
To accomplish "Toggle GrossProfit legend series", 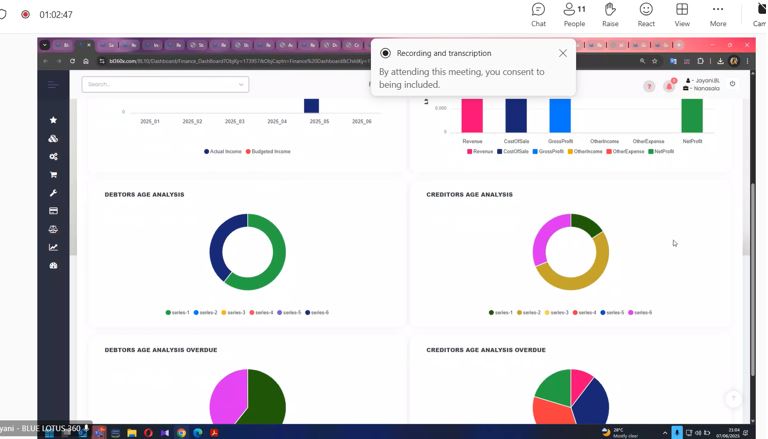I will point(548,151).
